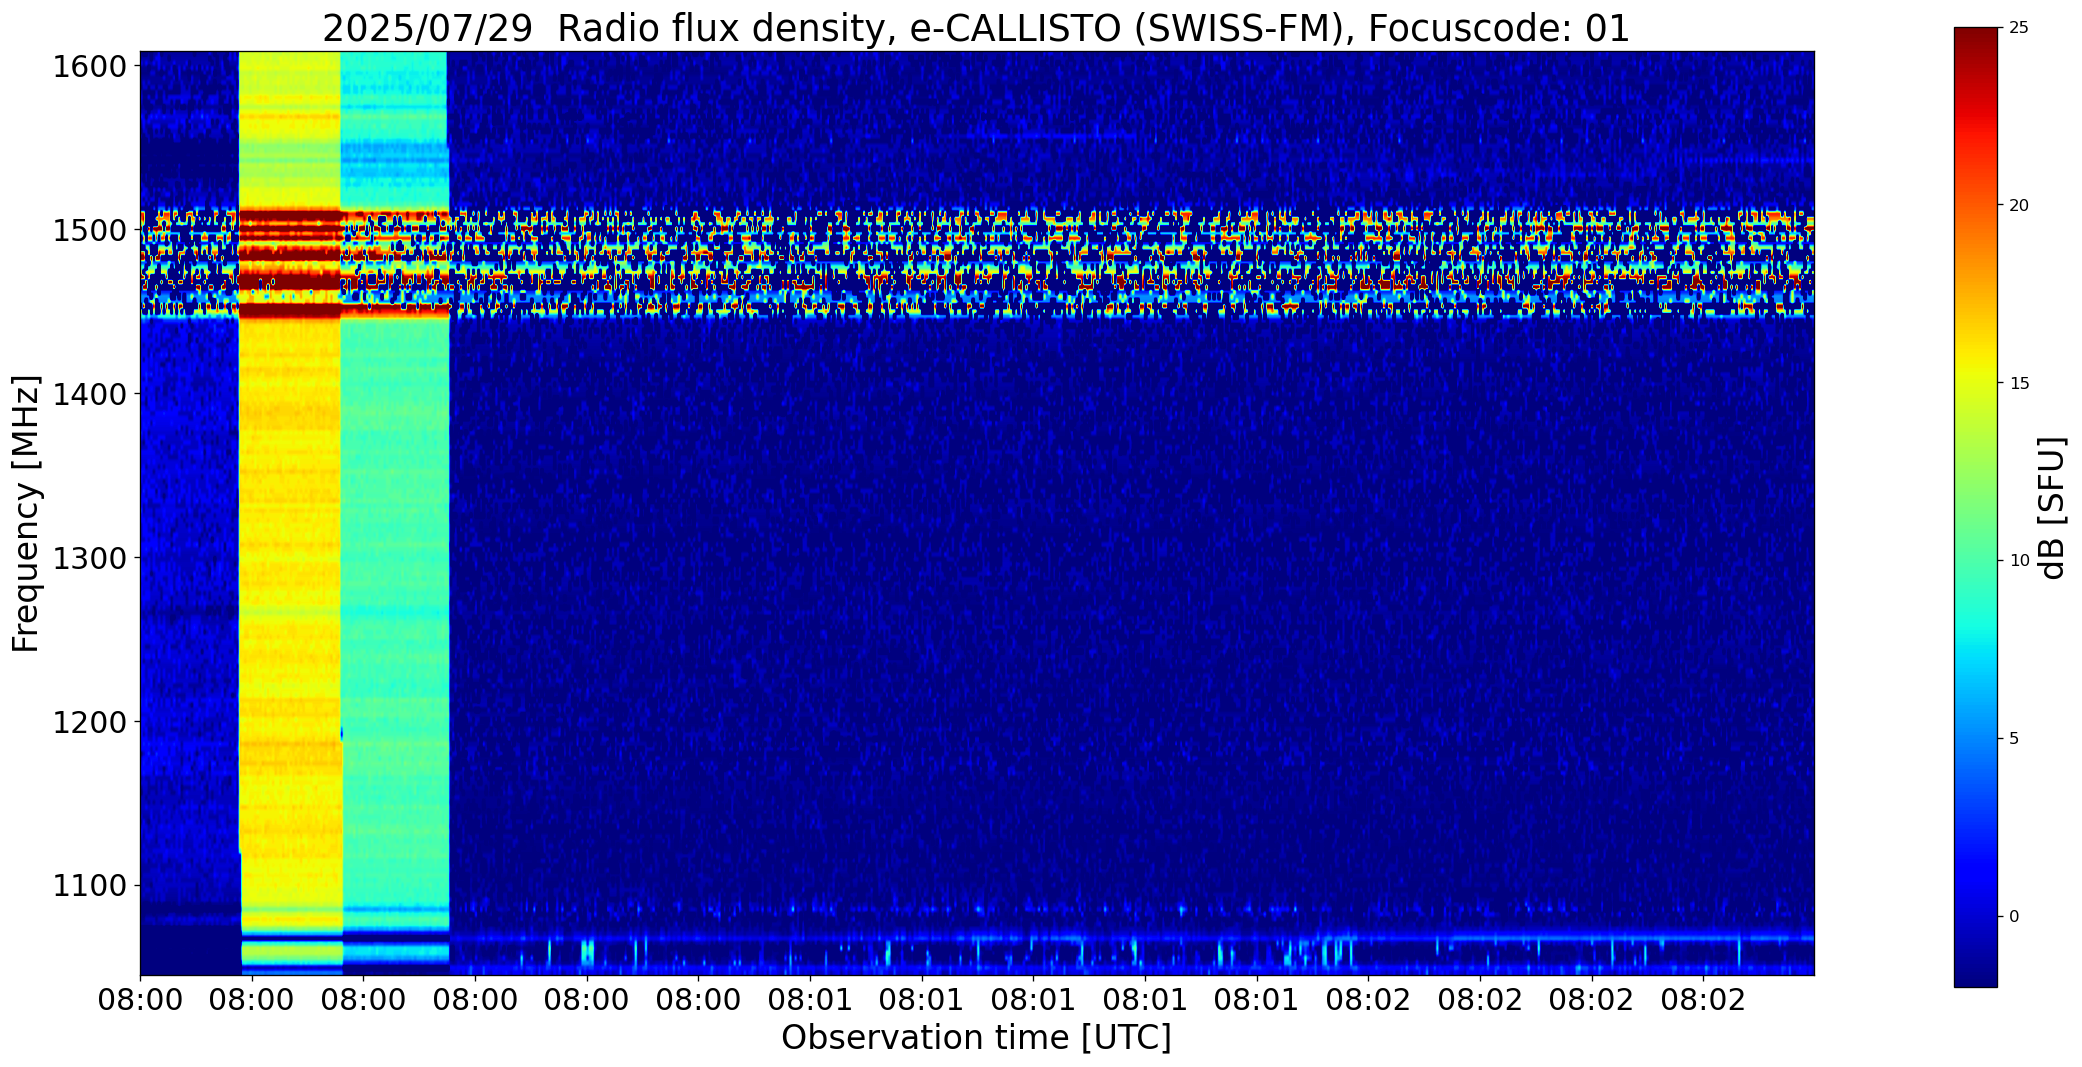The width and height of the screenshot is (2082, 1067).
Task: Click the 1600 frequency tick label
Action: click(x=89, y=67)
